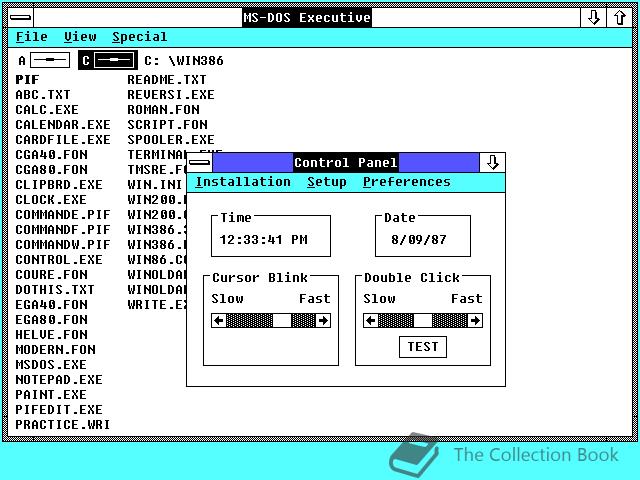The width and height of the screenshot is (640, 480).
Task: Select HELVE.FON file
Action: tap(51, 335)
